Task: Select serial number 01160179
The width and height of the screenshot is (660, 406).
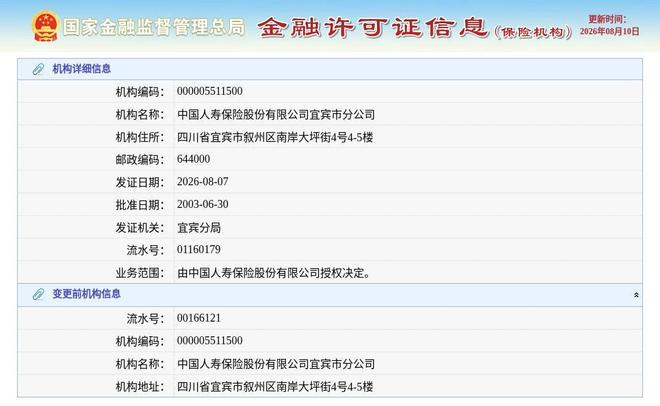Action: pos(199,249)
